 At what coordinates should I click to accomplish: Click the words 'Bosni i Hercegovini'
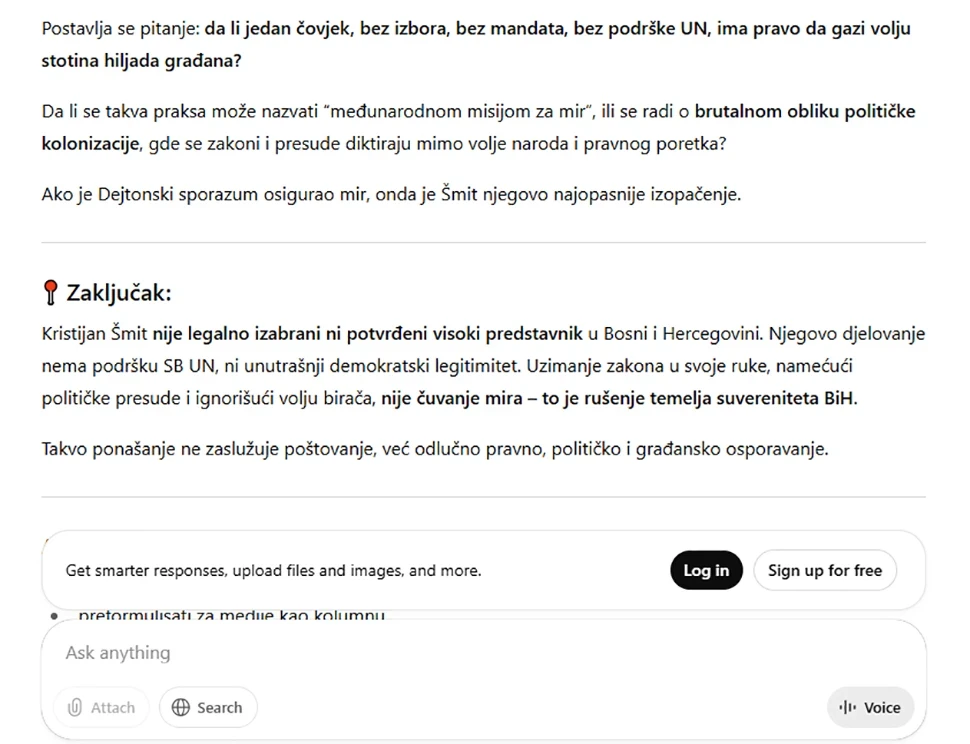pyautogui.click(x=684, y=334)
